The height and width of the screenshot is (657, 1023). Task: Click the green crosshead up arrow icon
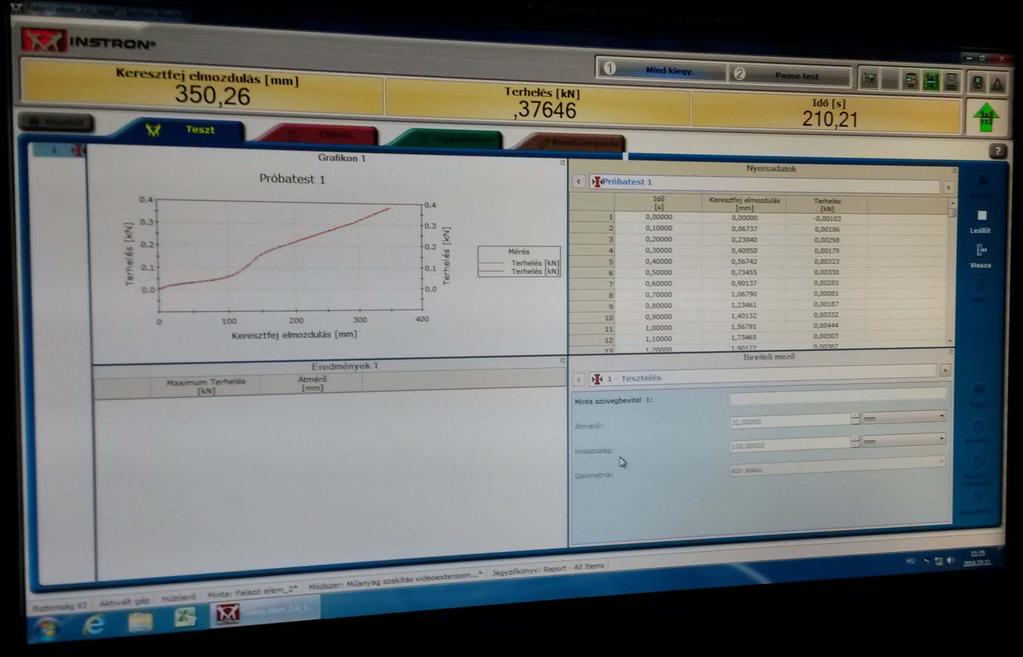[986, 117]
